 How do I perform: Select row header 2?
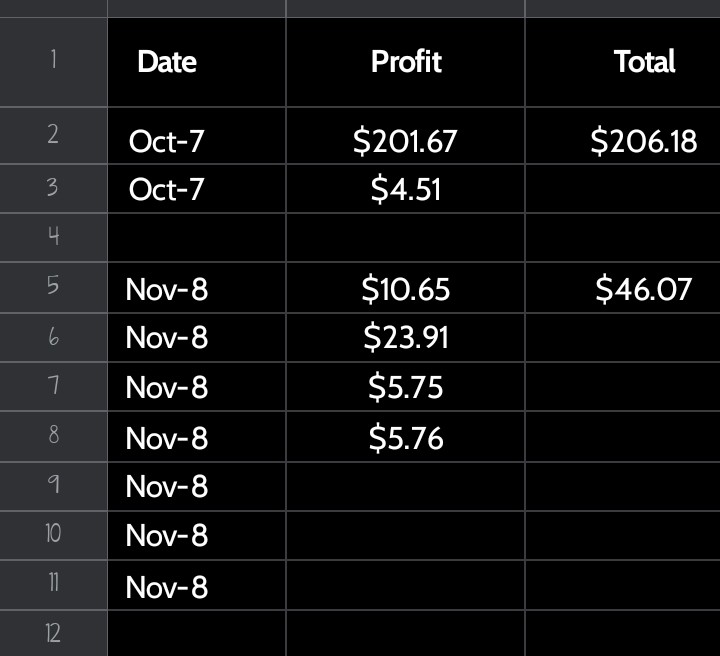[x=53, y=135]
